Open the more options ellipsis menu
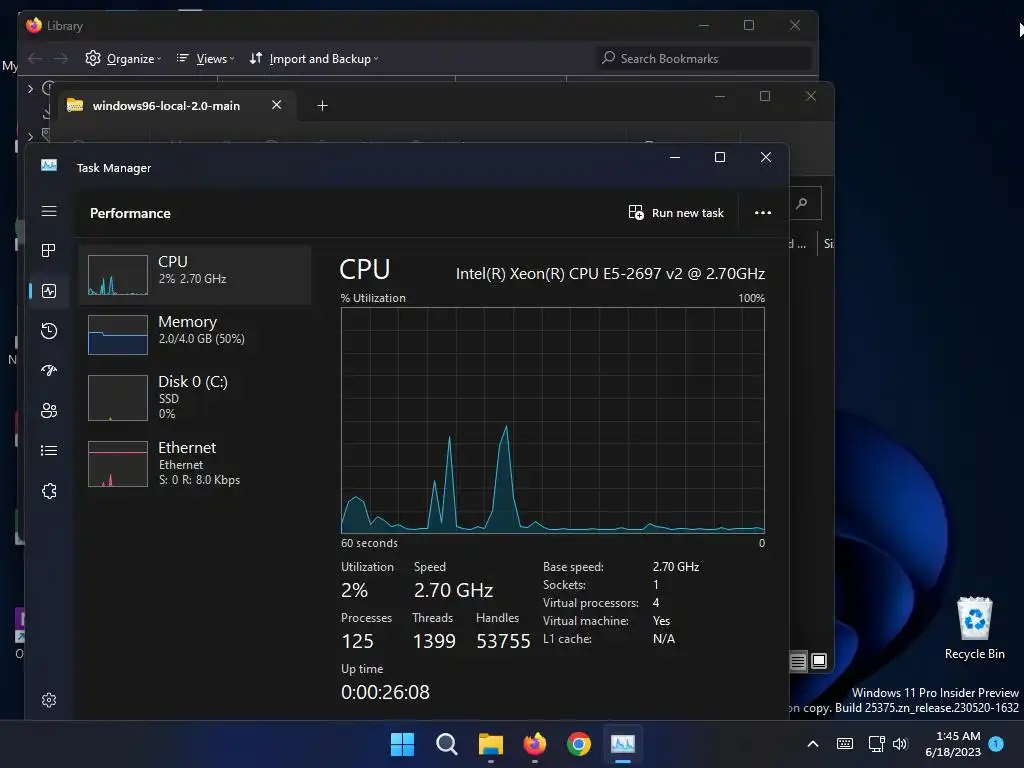 pyautogui.click(x=763, y=213)
